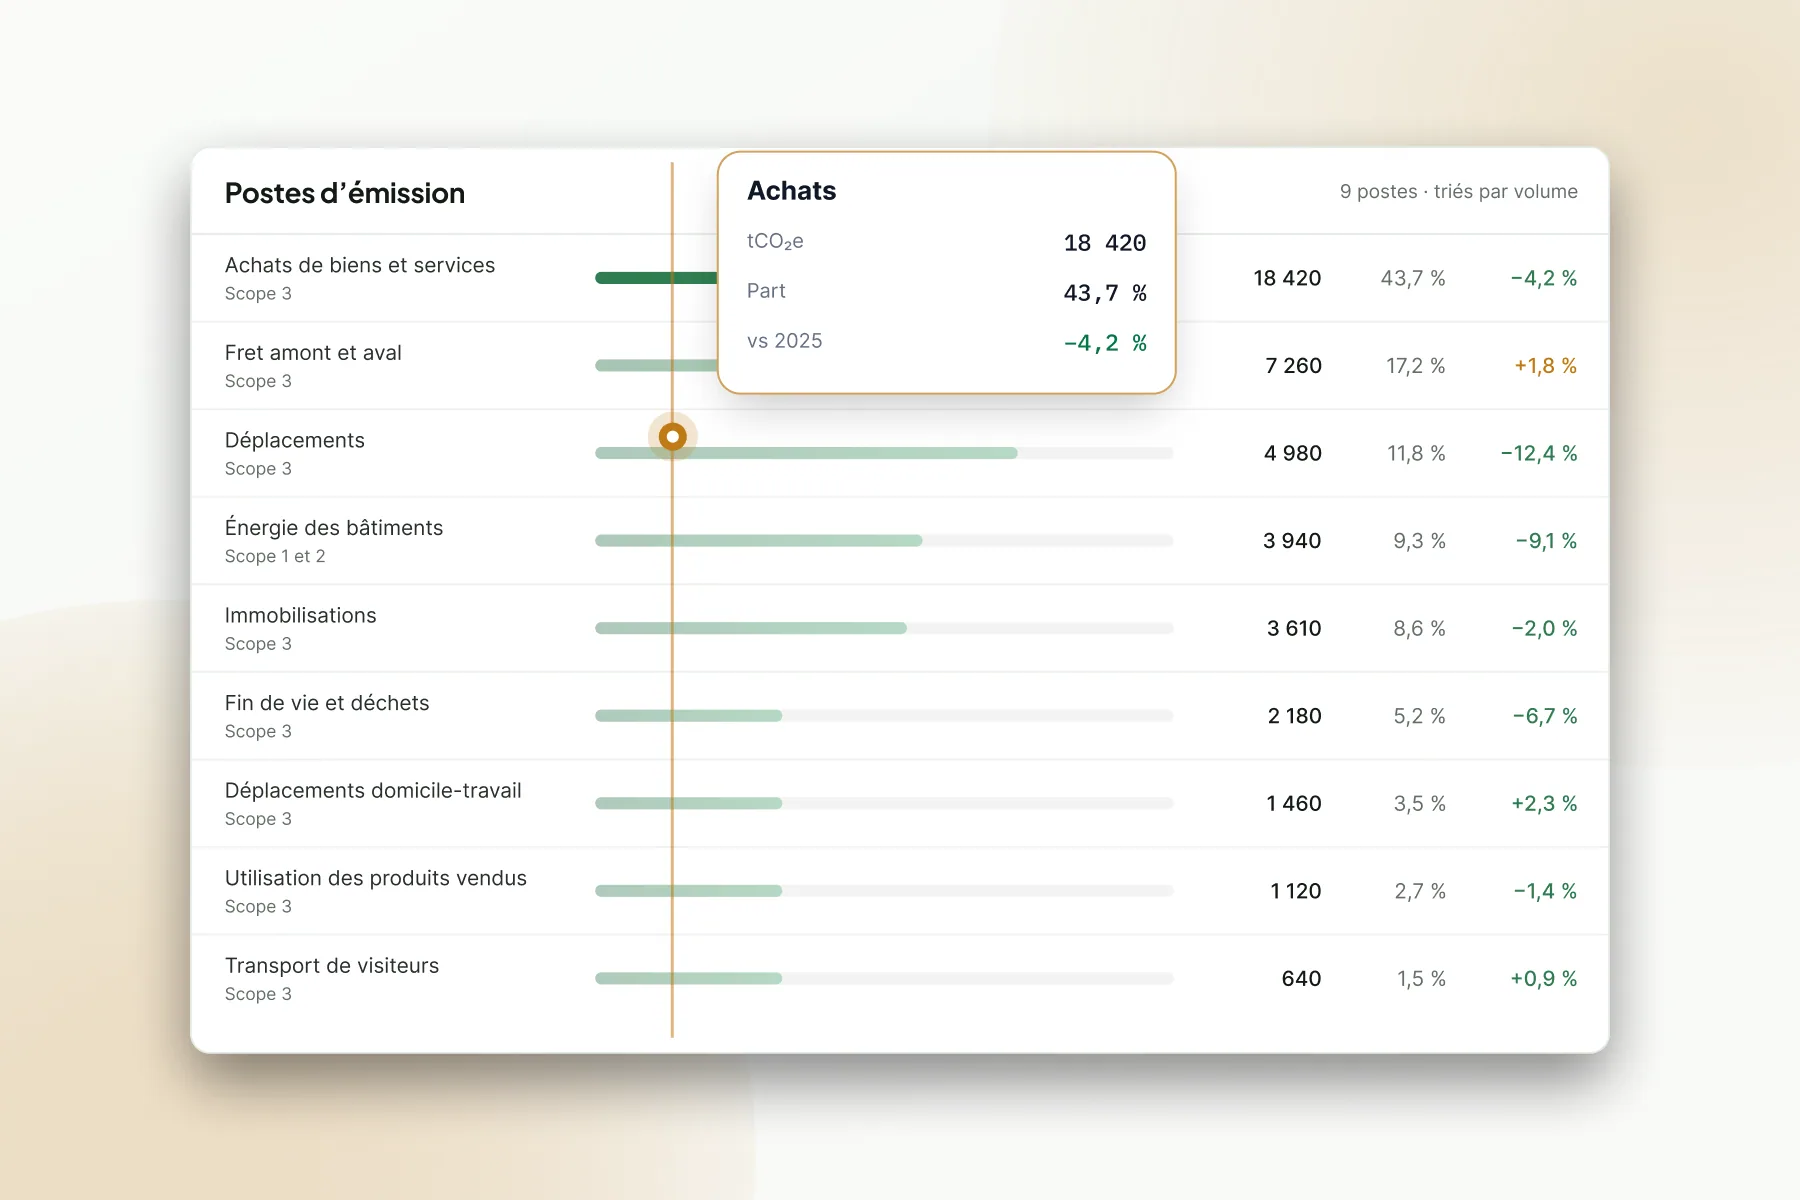Click the 2 180 emissions value

1294,716
